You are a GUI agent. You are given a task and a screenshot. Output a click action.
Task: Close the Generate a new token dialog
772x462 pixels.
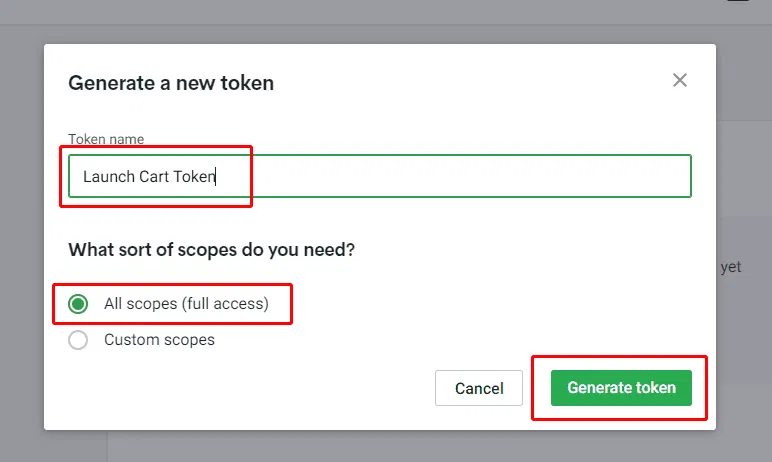point(680,81)
